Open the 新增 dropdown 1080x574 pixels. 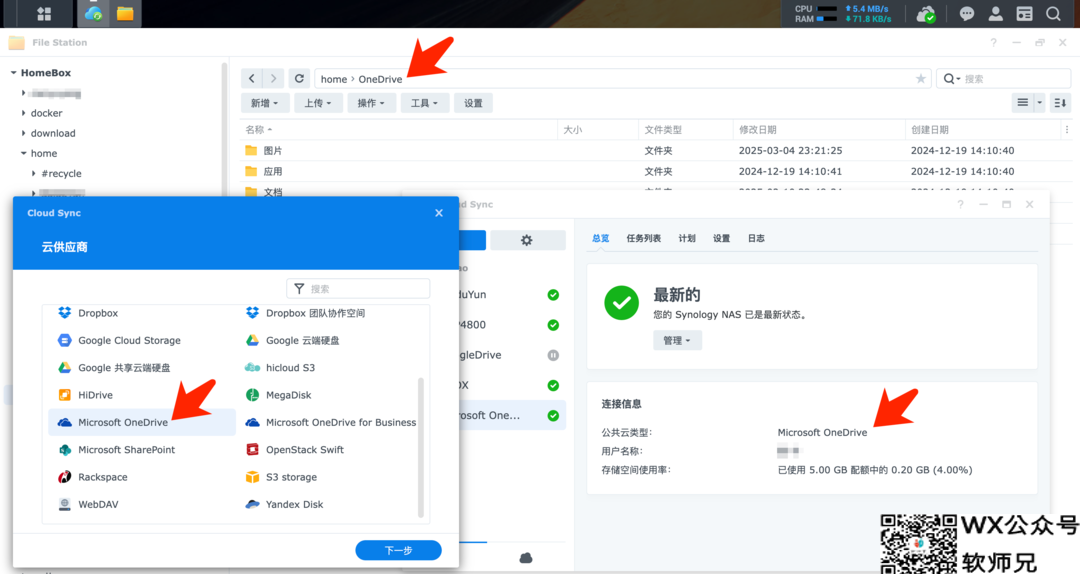click(264, 103)
